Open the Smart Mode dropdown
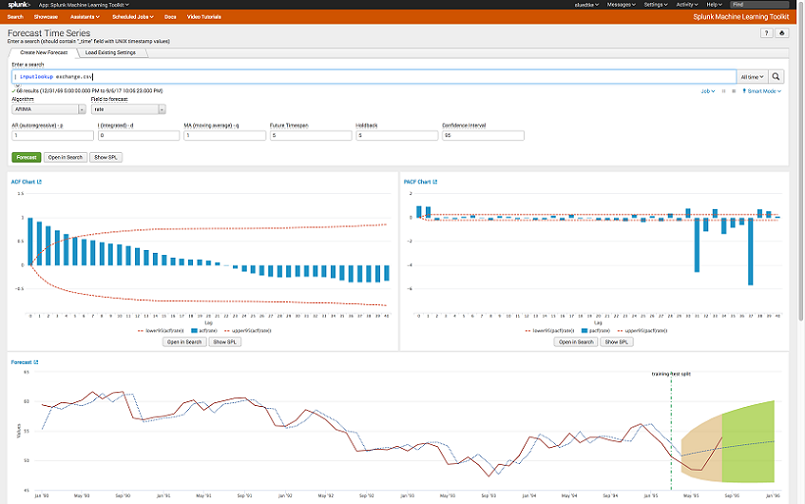The image size is (805, 504). point(762,91)
